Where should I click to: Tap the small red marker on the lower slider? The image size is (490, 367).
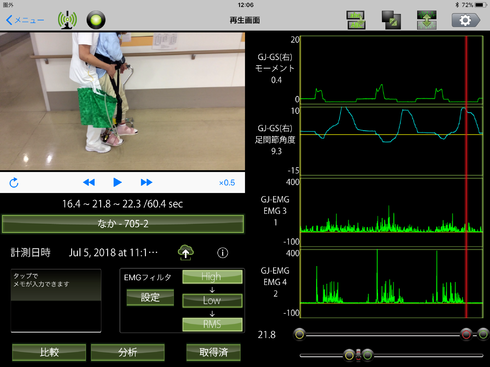click(x=358, y=355)
